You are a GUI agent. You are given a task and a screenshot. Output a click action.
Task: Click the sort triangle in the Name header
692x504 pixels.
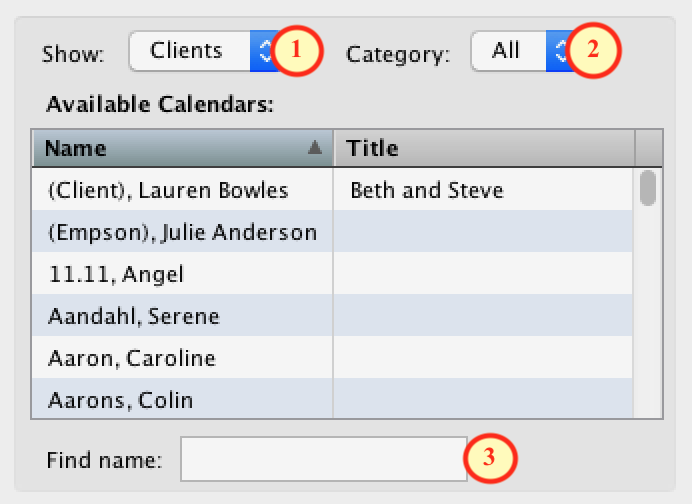(315, 147)
